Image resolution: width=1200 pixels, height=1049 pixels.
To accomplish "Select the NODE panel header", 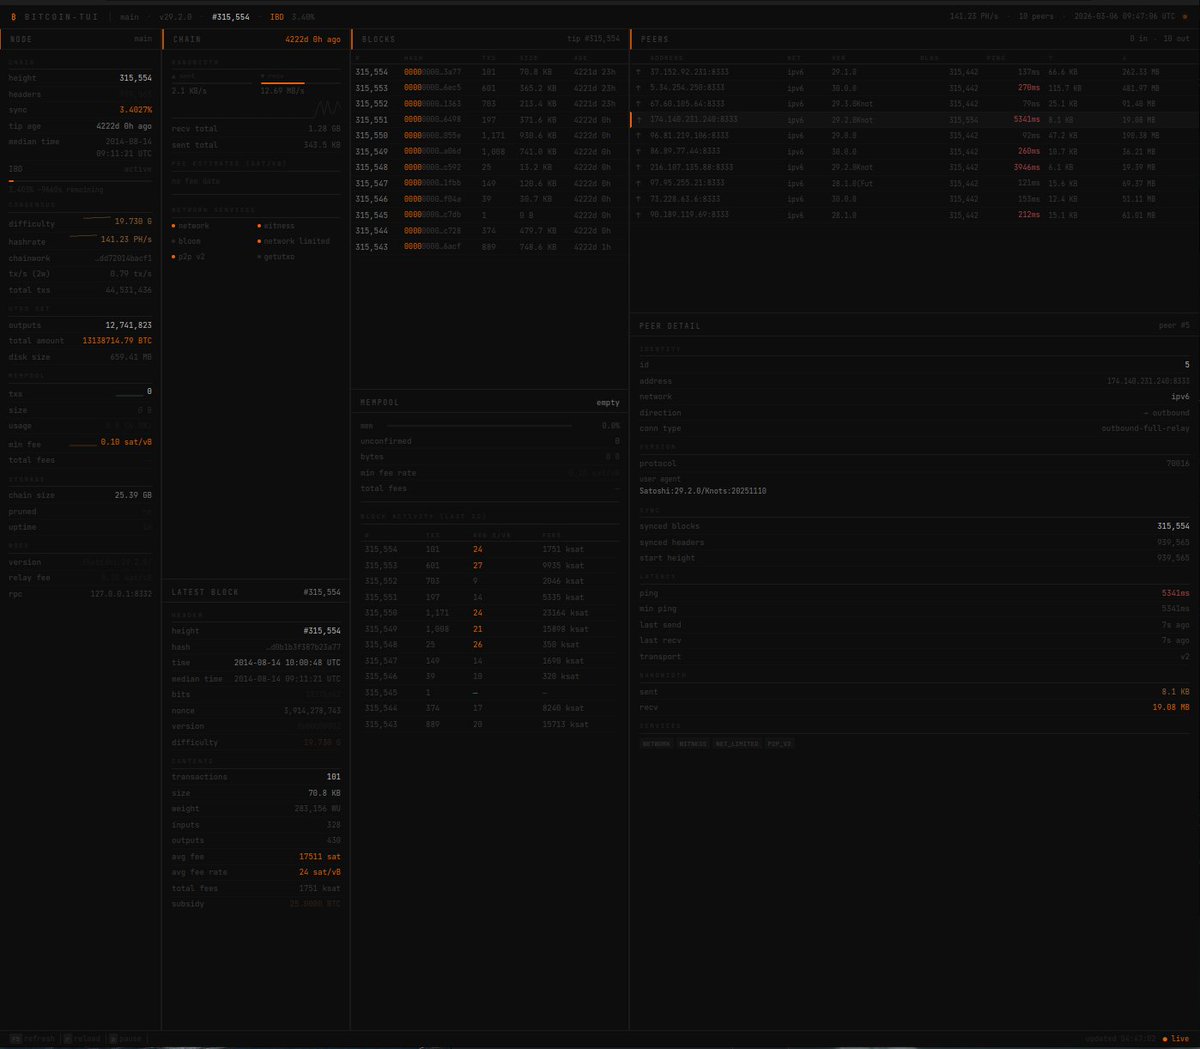I will [x=80, y=39].
